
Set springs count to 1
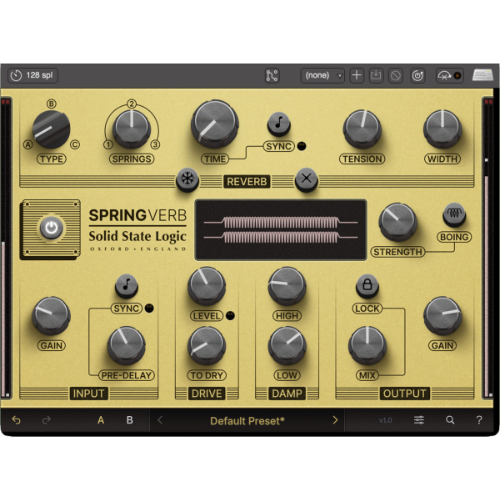coord(108,144)
